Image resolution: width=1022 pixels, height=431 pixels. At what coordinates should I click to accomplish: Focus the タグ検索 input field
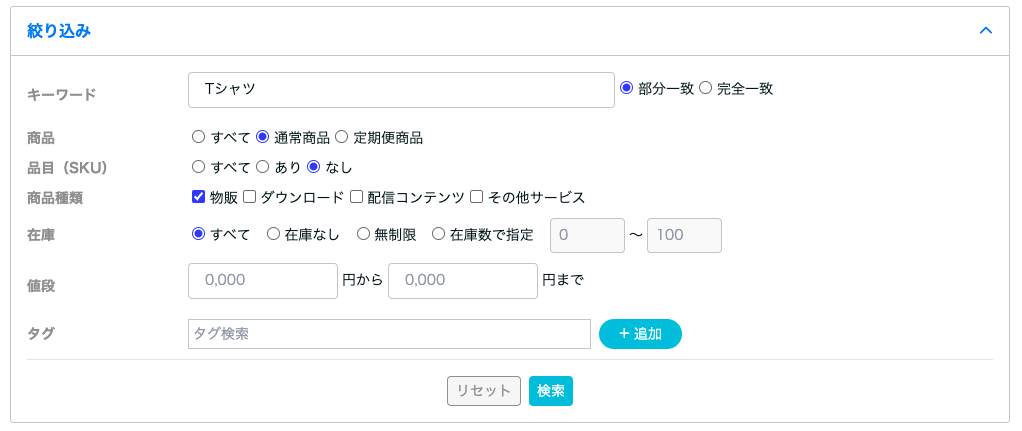tap(389, 334)
